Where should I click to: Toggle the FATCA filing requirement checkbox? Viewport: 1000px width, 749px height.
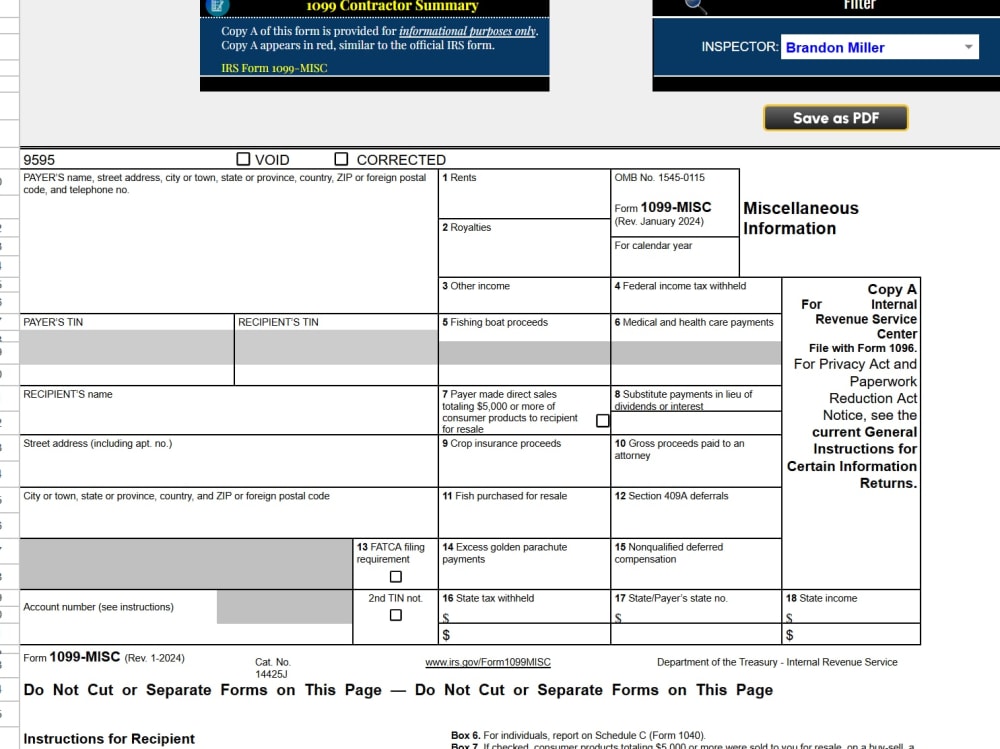click(x=395, y=577)
